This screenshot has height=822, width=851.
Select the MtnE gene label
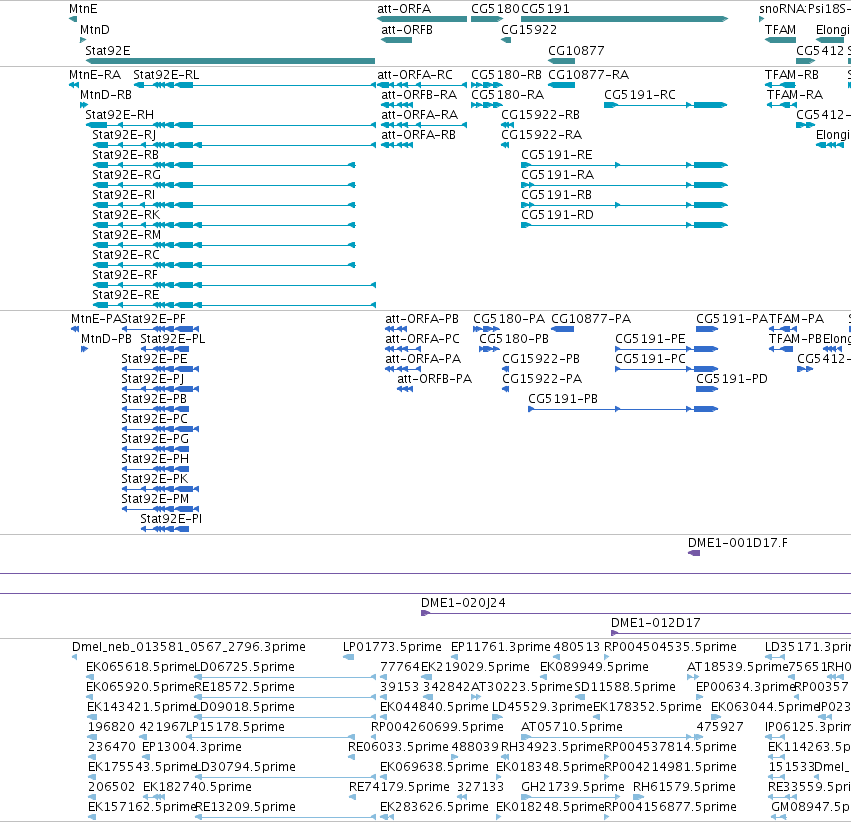pos(83,9)
